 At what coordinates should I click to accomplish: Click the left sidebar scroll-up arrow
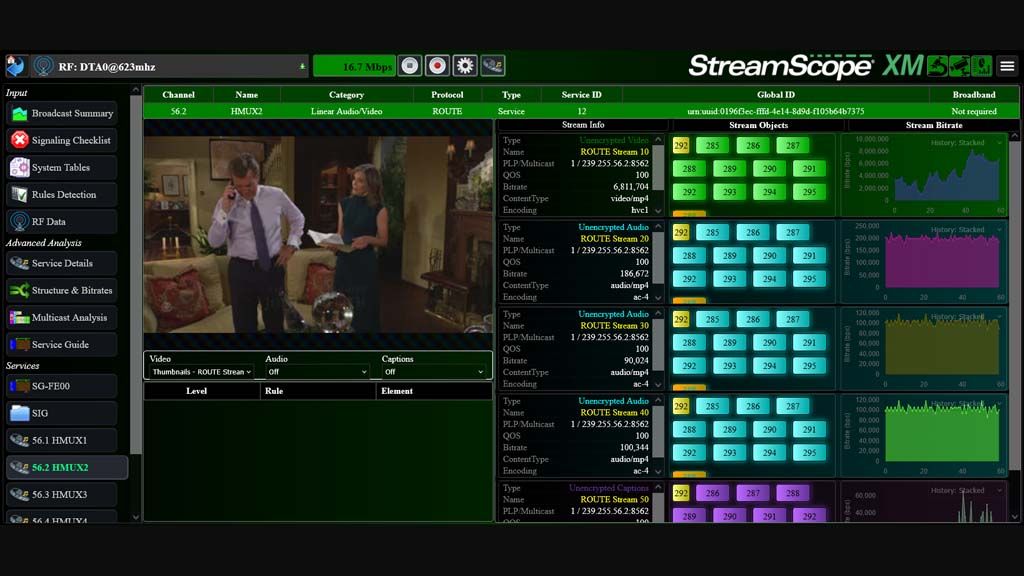pyautogui.click(x=135, y=90)
